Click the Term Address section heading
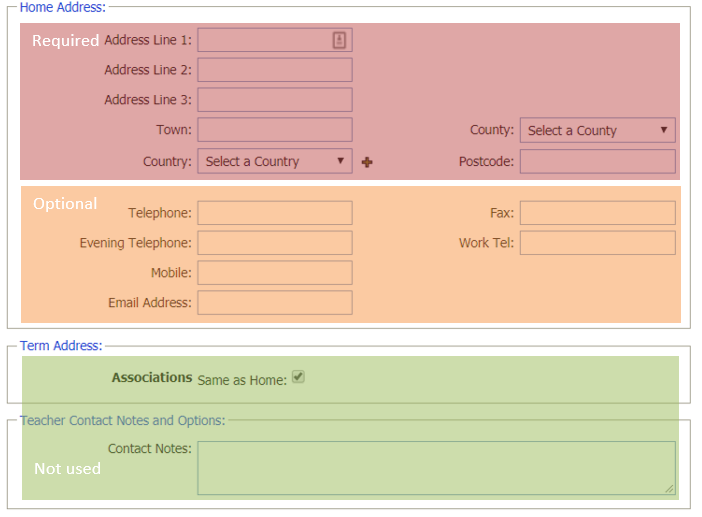 click(61, 346)
